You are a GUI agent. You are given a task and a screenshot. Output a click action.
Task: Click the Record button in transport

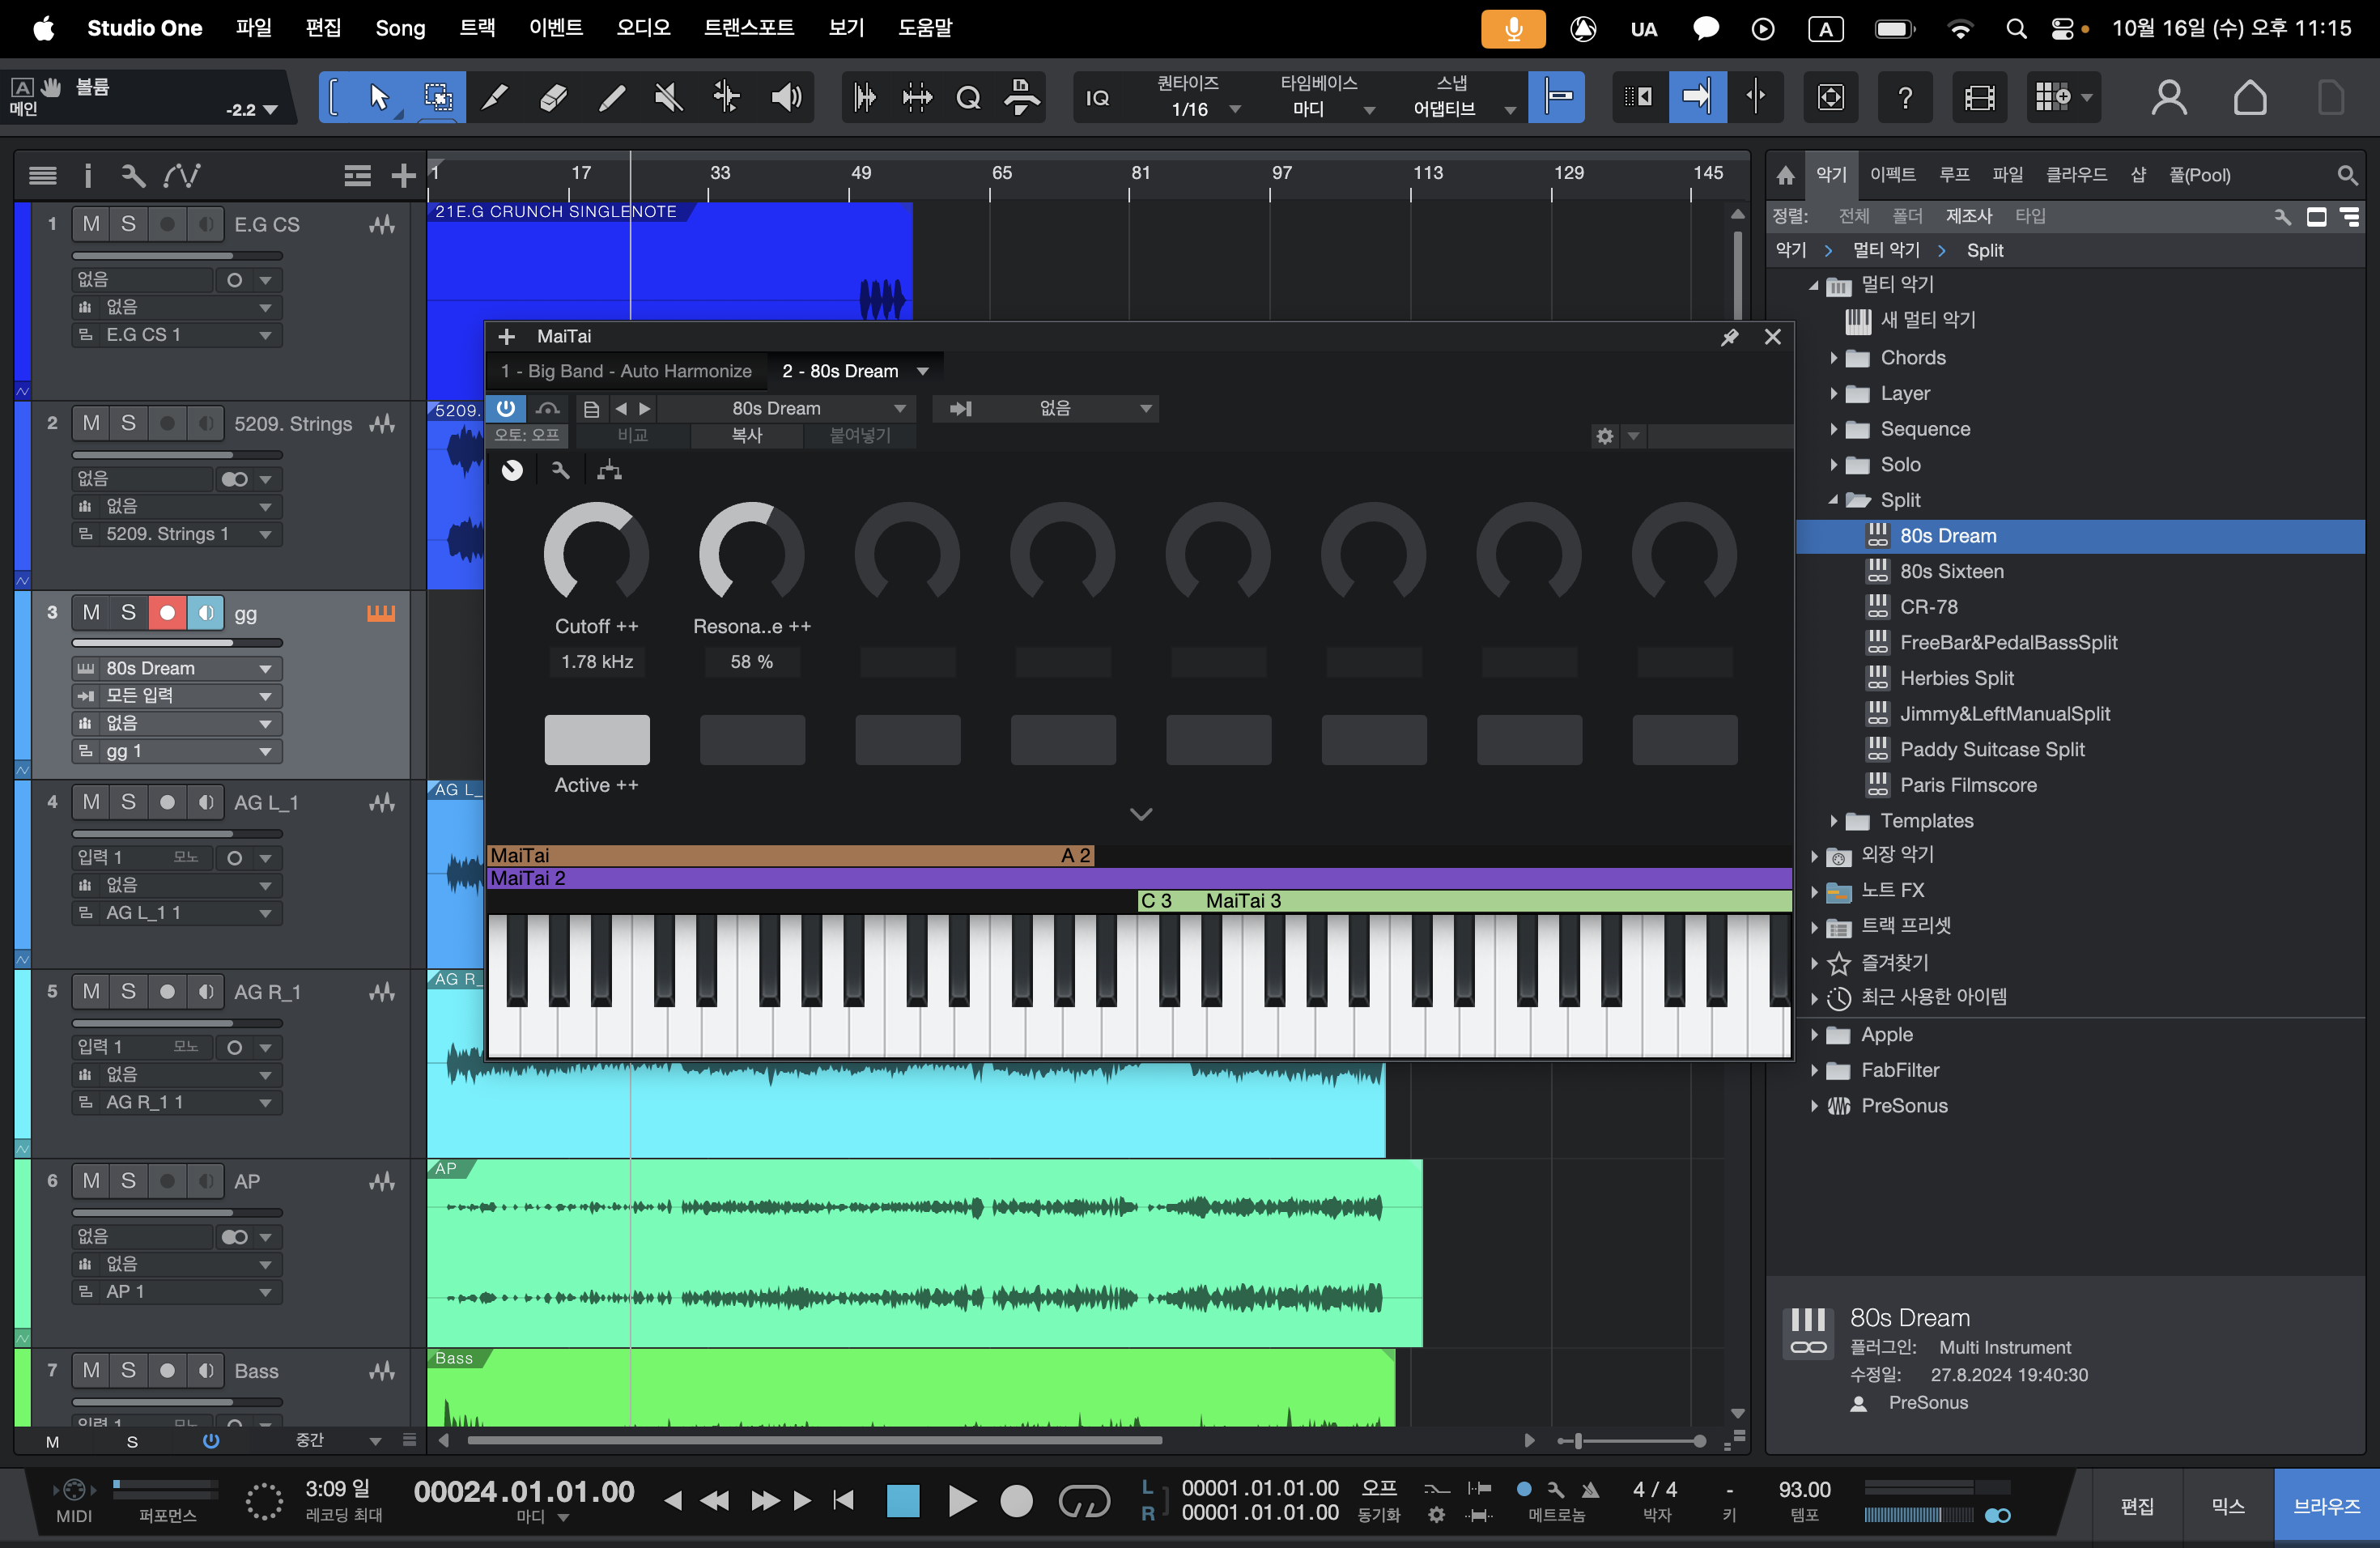point(1016,1501)
